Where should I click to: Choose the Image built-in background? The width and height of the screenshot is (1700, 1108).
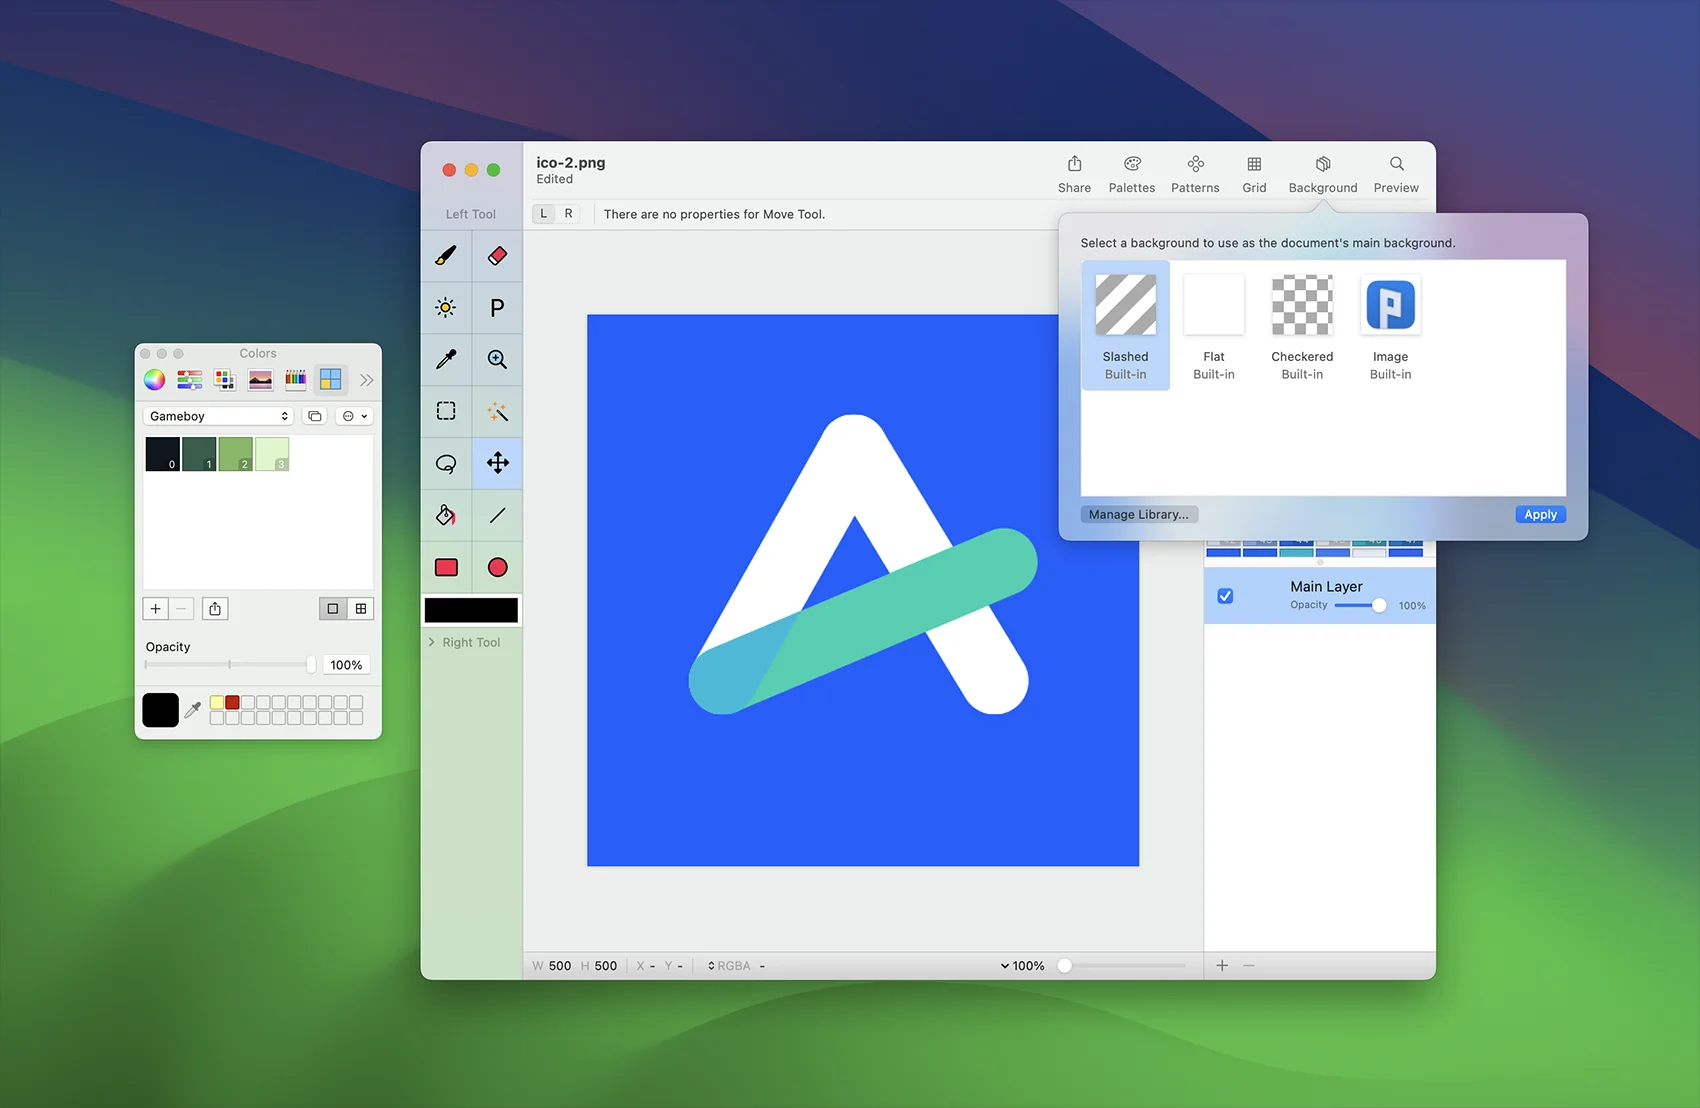[x=1390, y=326]
